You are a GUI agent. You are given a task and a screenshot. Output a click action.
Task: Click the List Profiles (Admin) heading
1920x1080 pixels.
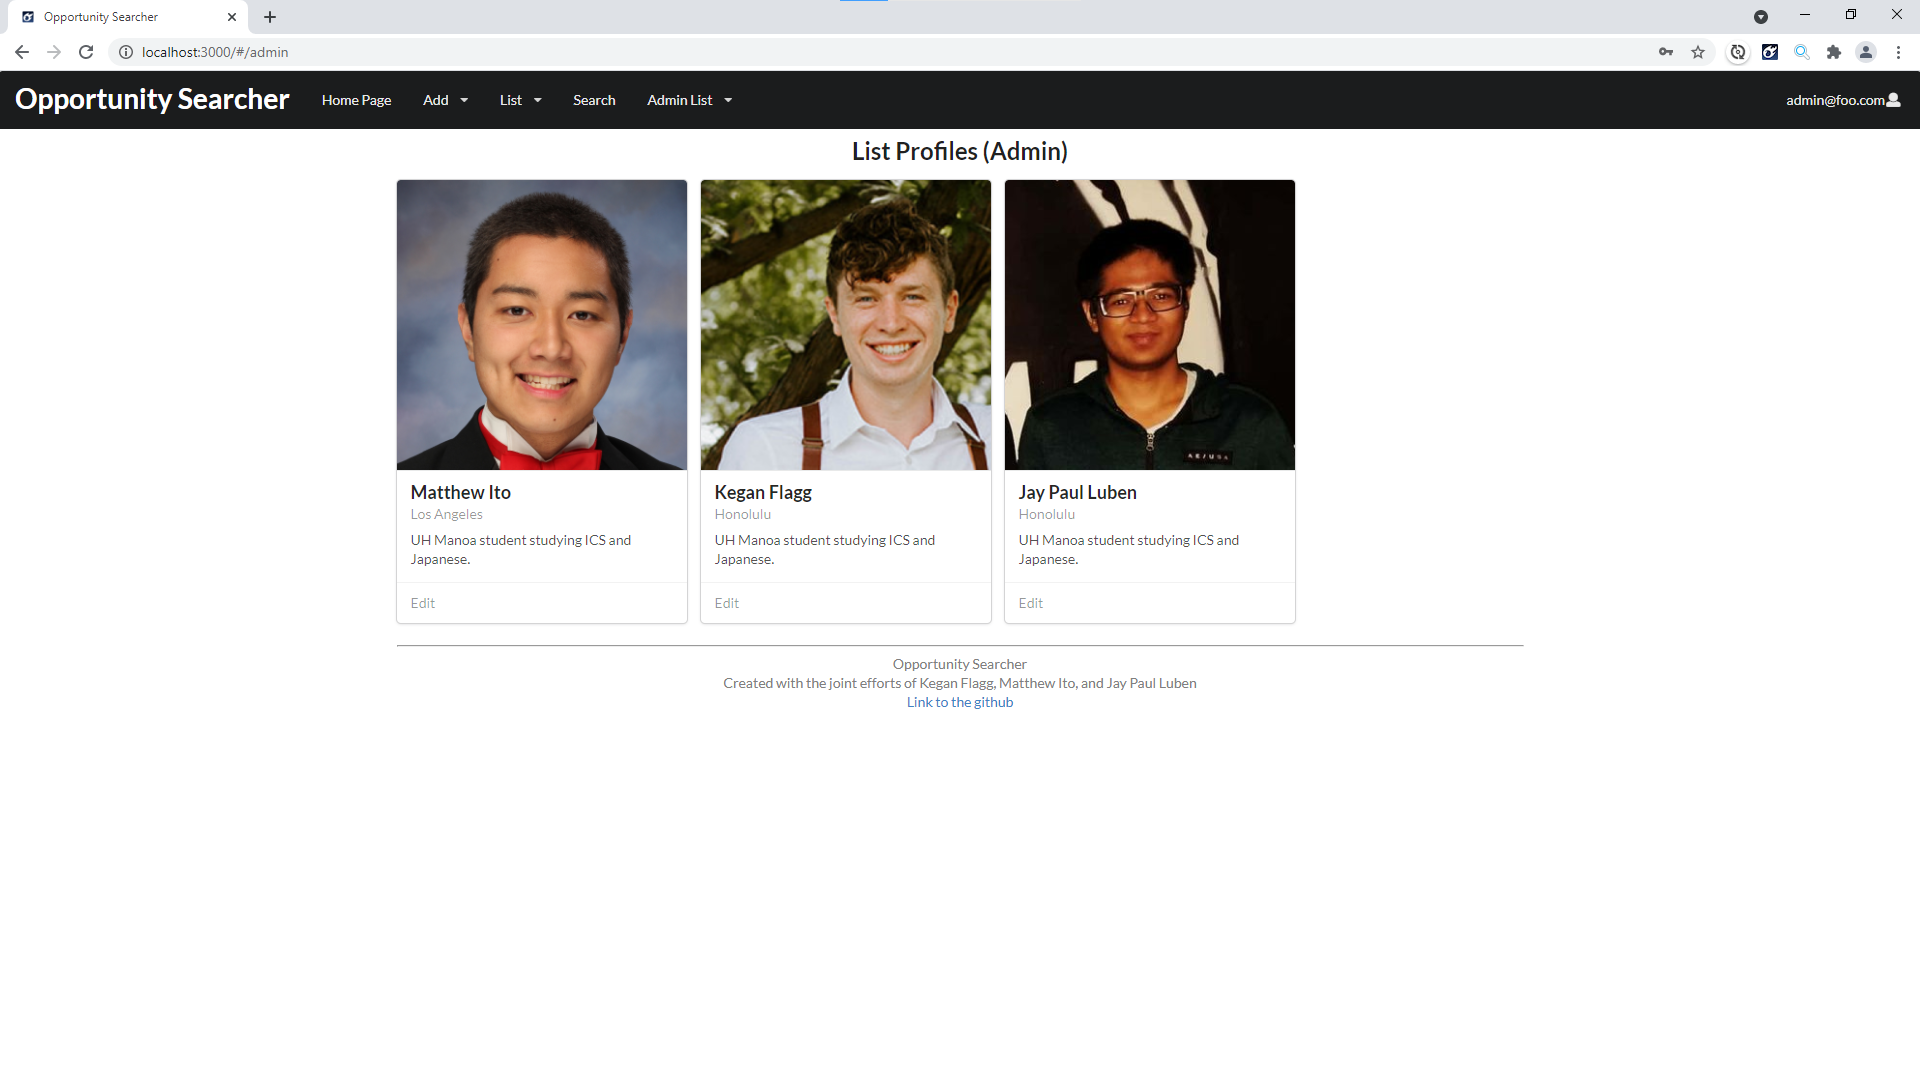[x=960, y=151]
